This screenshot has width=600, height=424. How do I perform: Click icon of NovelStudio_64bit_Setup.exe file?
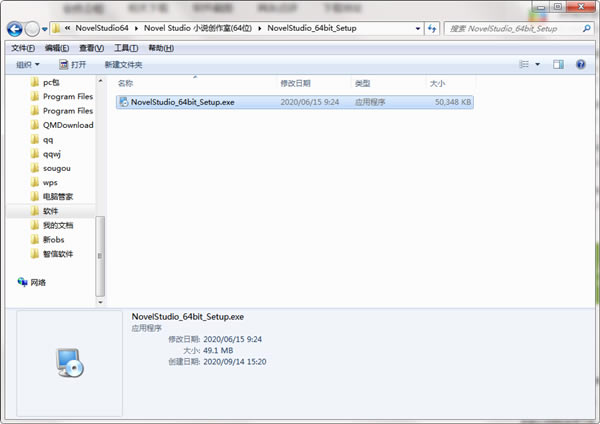(x=124, y=102)
